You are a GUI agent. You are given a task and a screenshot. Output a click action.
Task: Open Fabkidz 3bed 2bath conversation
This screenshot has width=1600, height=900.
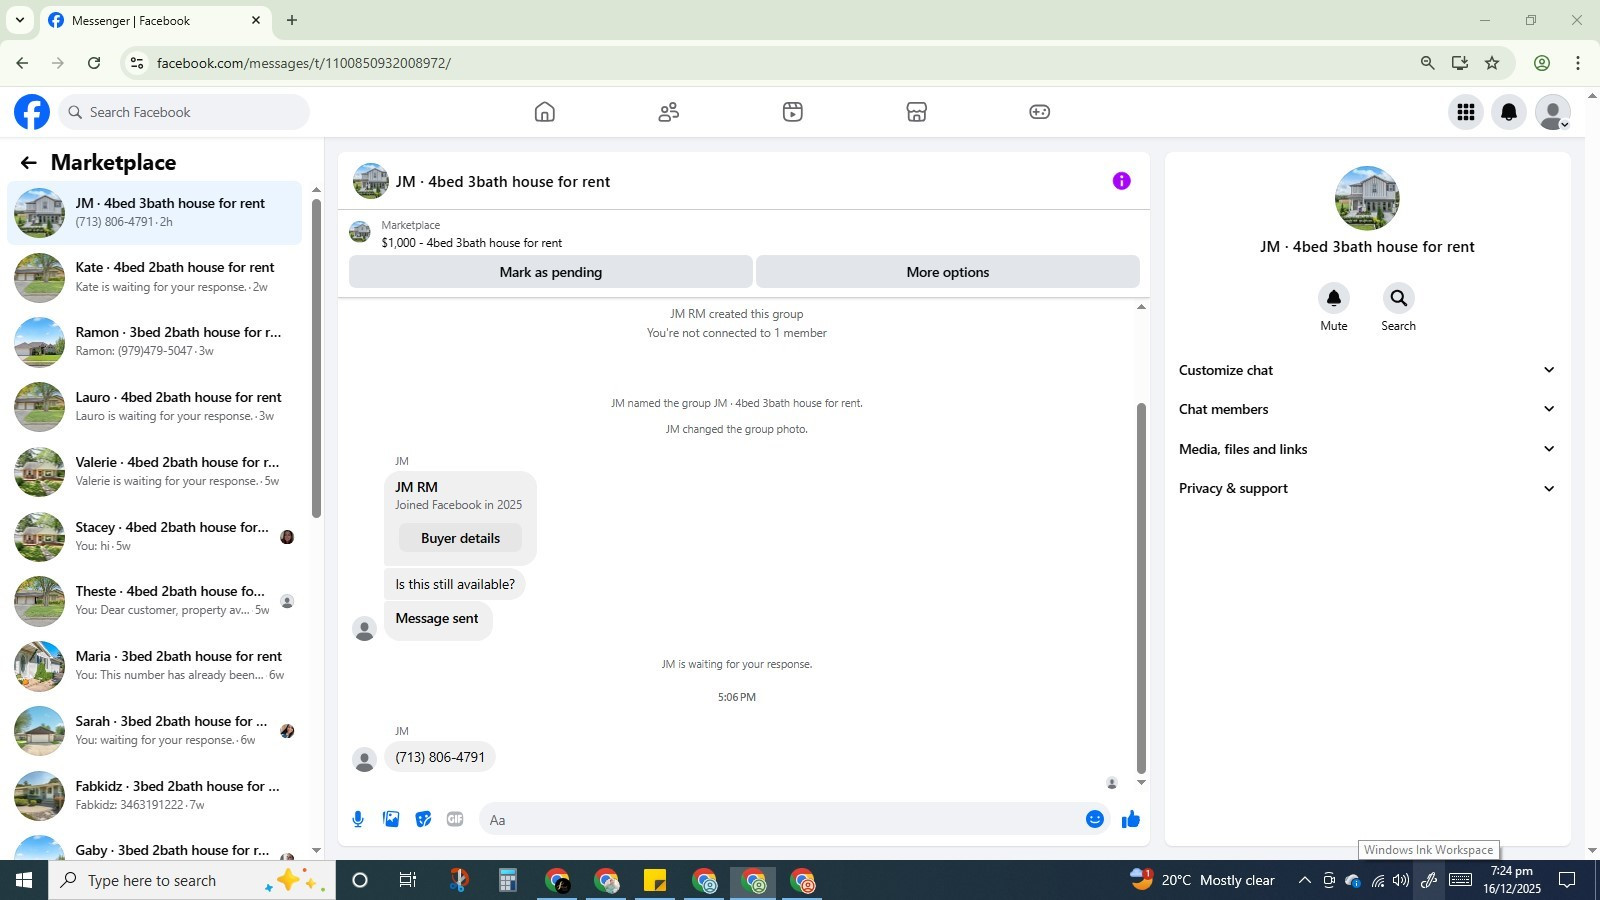coord(155,796)
